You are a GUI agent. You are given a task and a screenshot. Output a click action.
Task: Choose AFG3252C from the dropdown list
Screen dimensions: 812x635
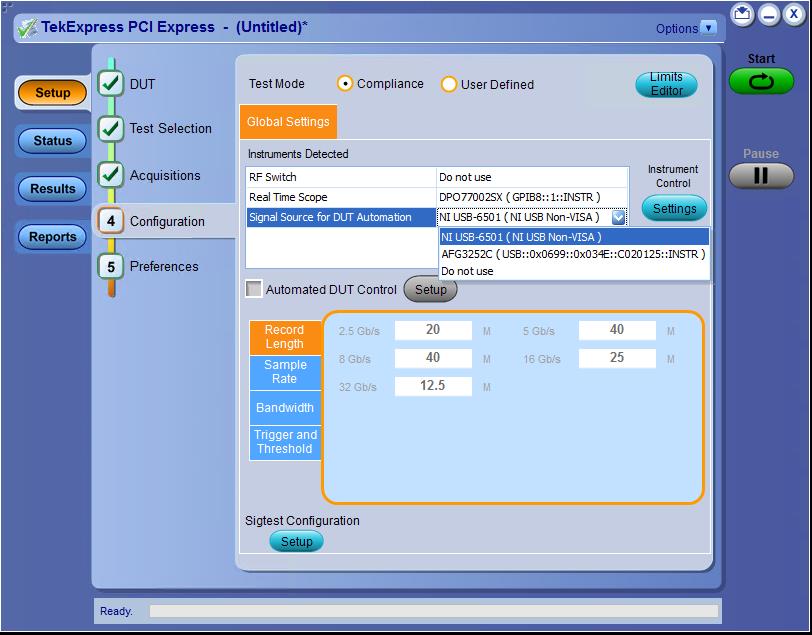[573, 254]
